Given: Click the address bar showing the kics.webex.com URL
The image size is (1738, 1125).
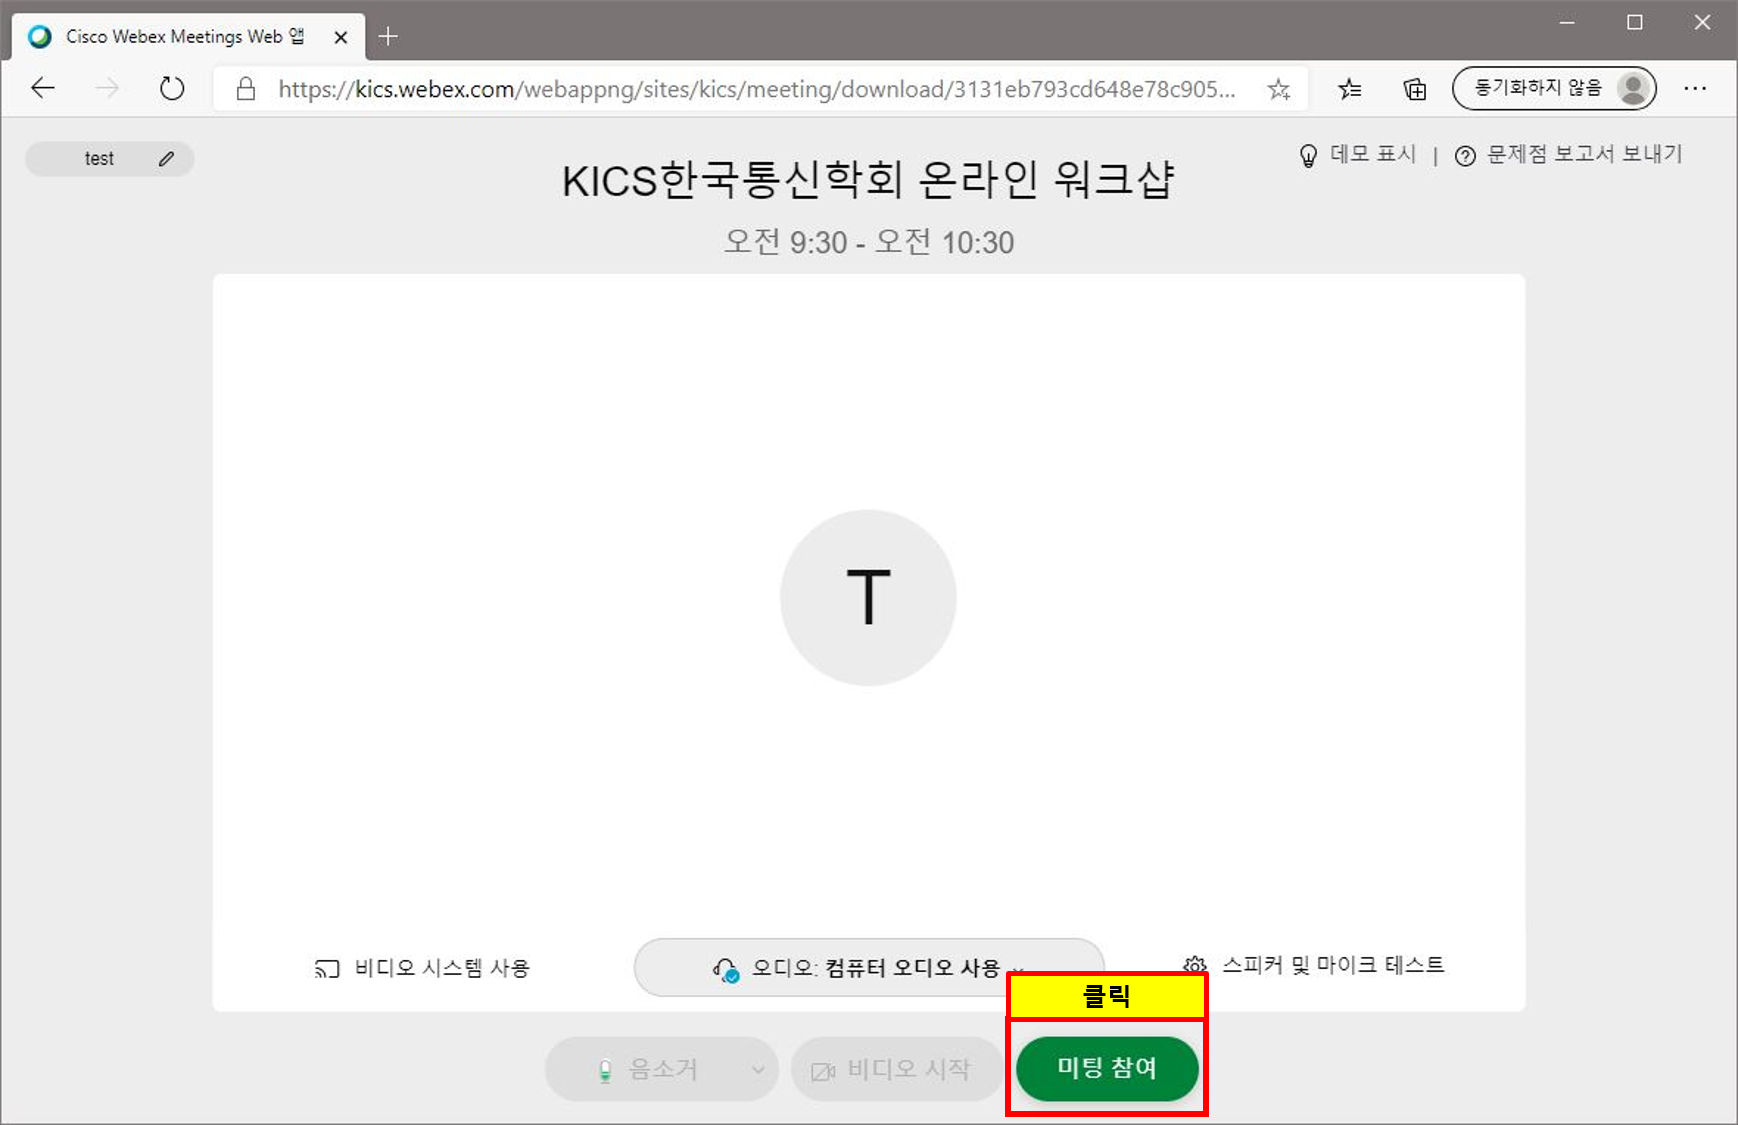Looking at the screenshot, I should [756, 89].
